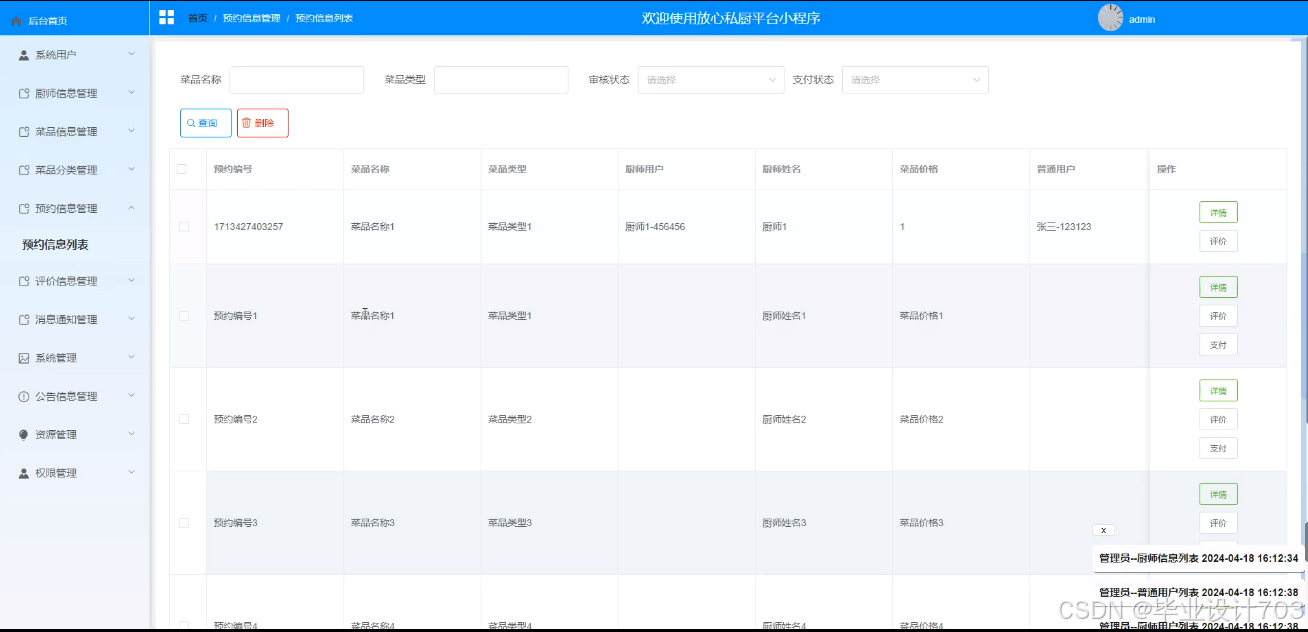
Task: Click 详情 for the 预约编号3 row
Action: point(1218,494)
